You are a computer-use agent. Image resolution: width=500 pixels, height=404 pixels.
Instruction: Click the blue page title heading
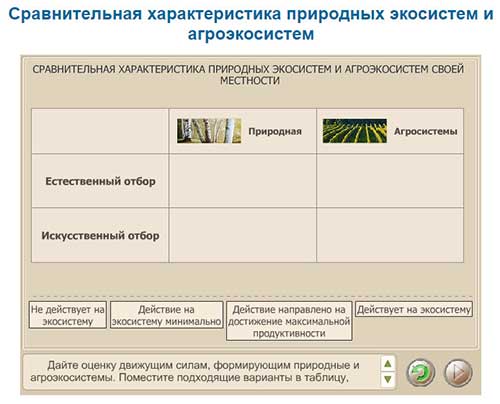pos(251,24)
